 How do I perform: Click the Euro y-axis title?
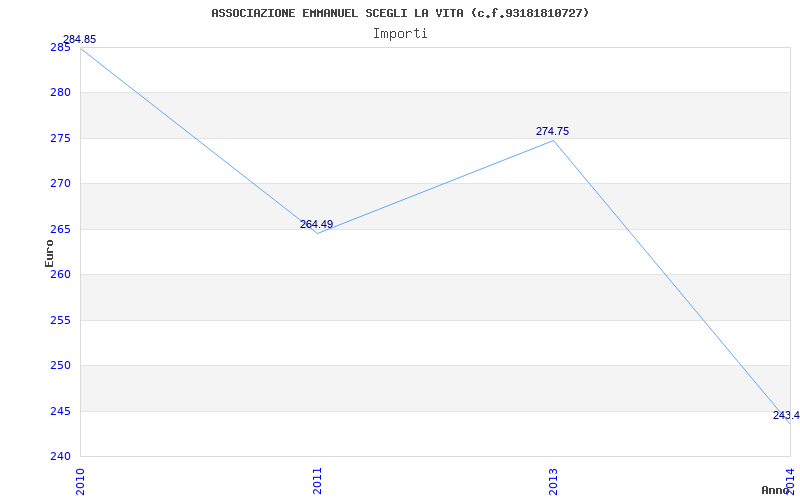(49, 253)
